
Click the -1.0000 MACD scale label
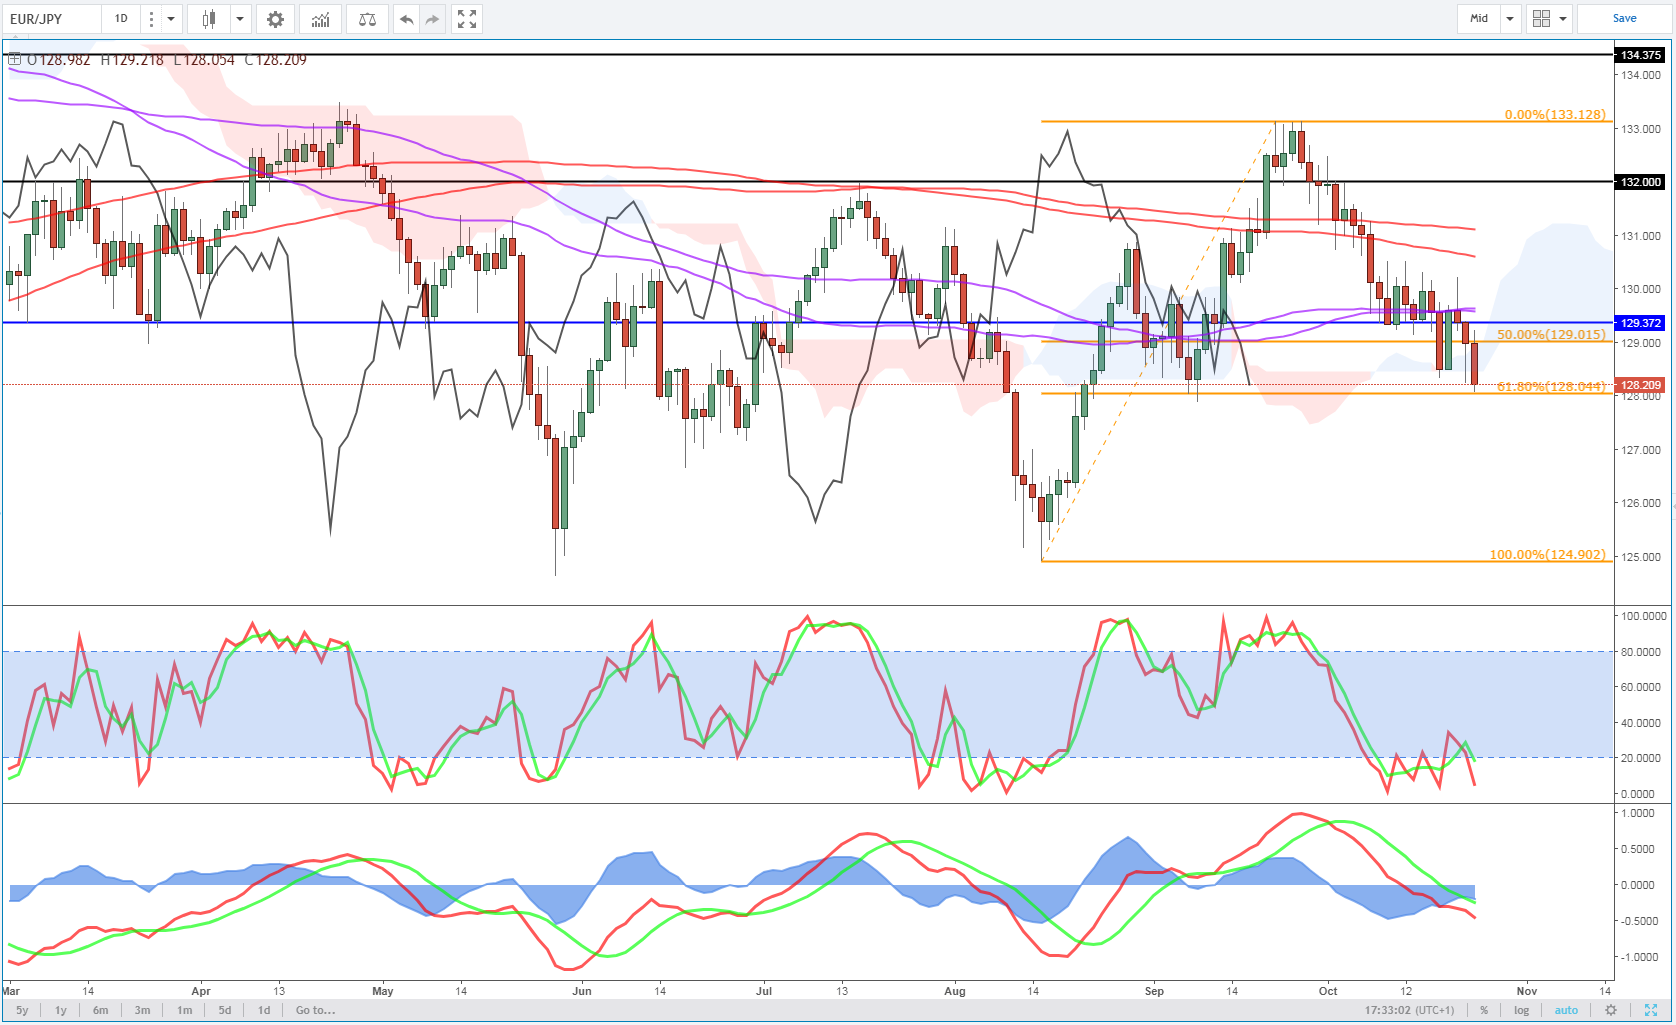[1640, 957]
